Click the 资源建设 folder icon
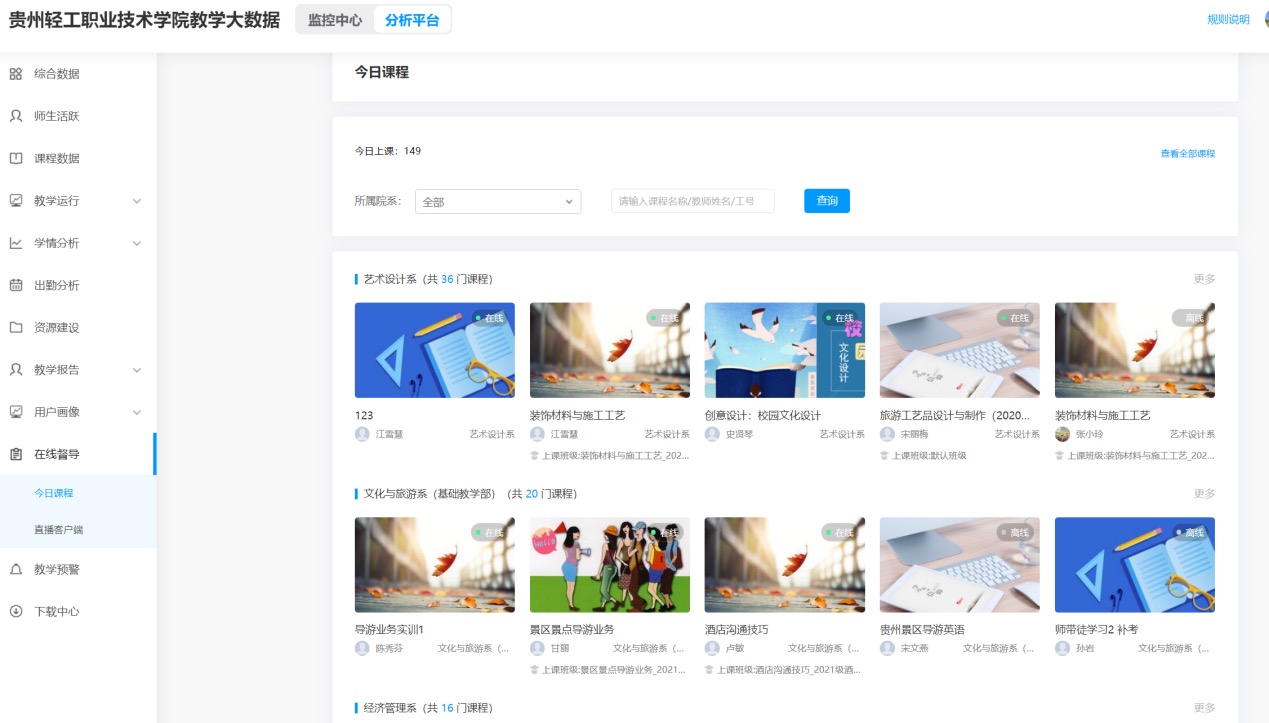1269x723 pixels. tap(16, 327)
